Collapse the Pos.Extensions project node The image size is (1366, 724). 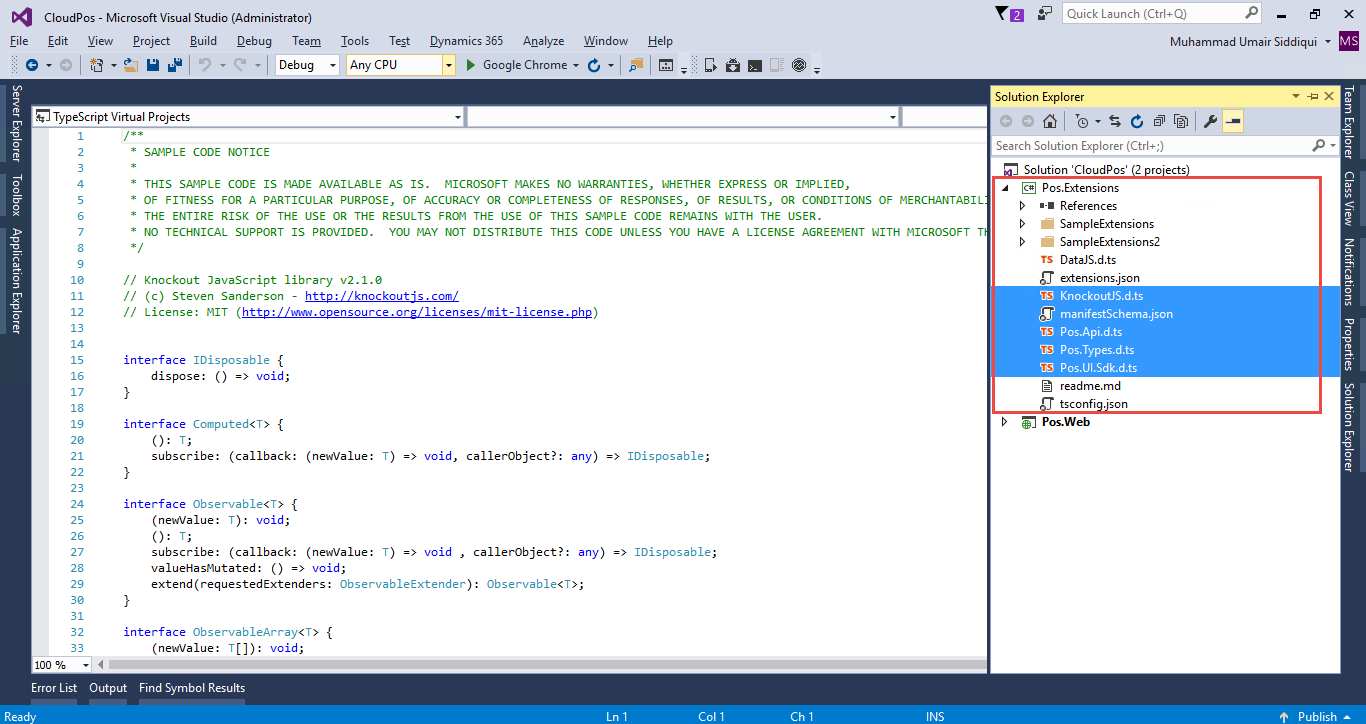(x=1004, y=187)
